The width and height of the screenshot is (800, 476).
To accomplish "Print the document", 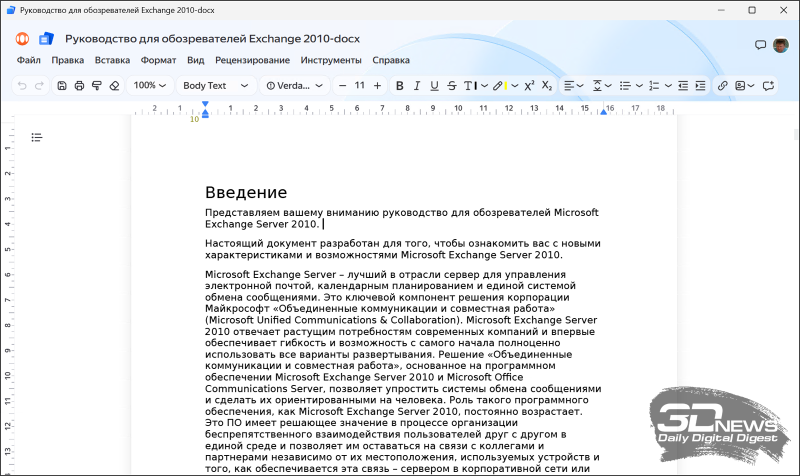I will click(79, 86).
